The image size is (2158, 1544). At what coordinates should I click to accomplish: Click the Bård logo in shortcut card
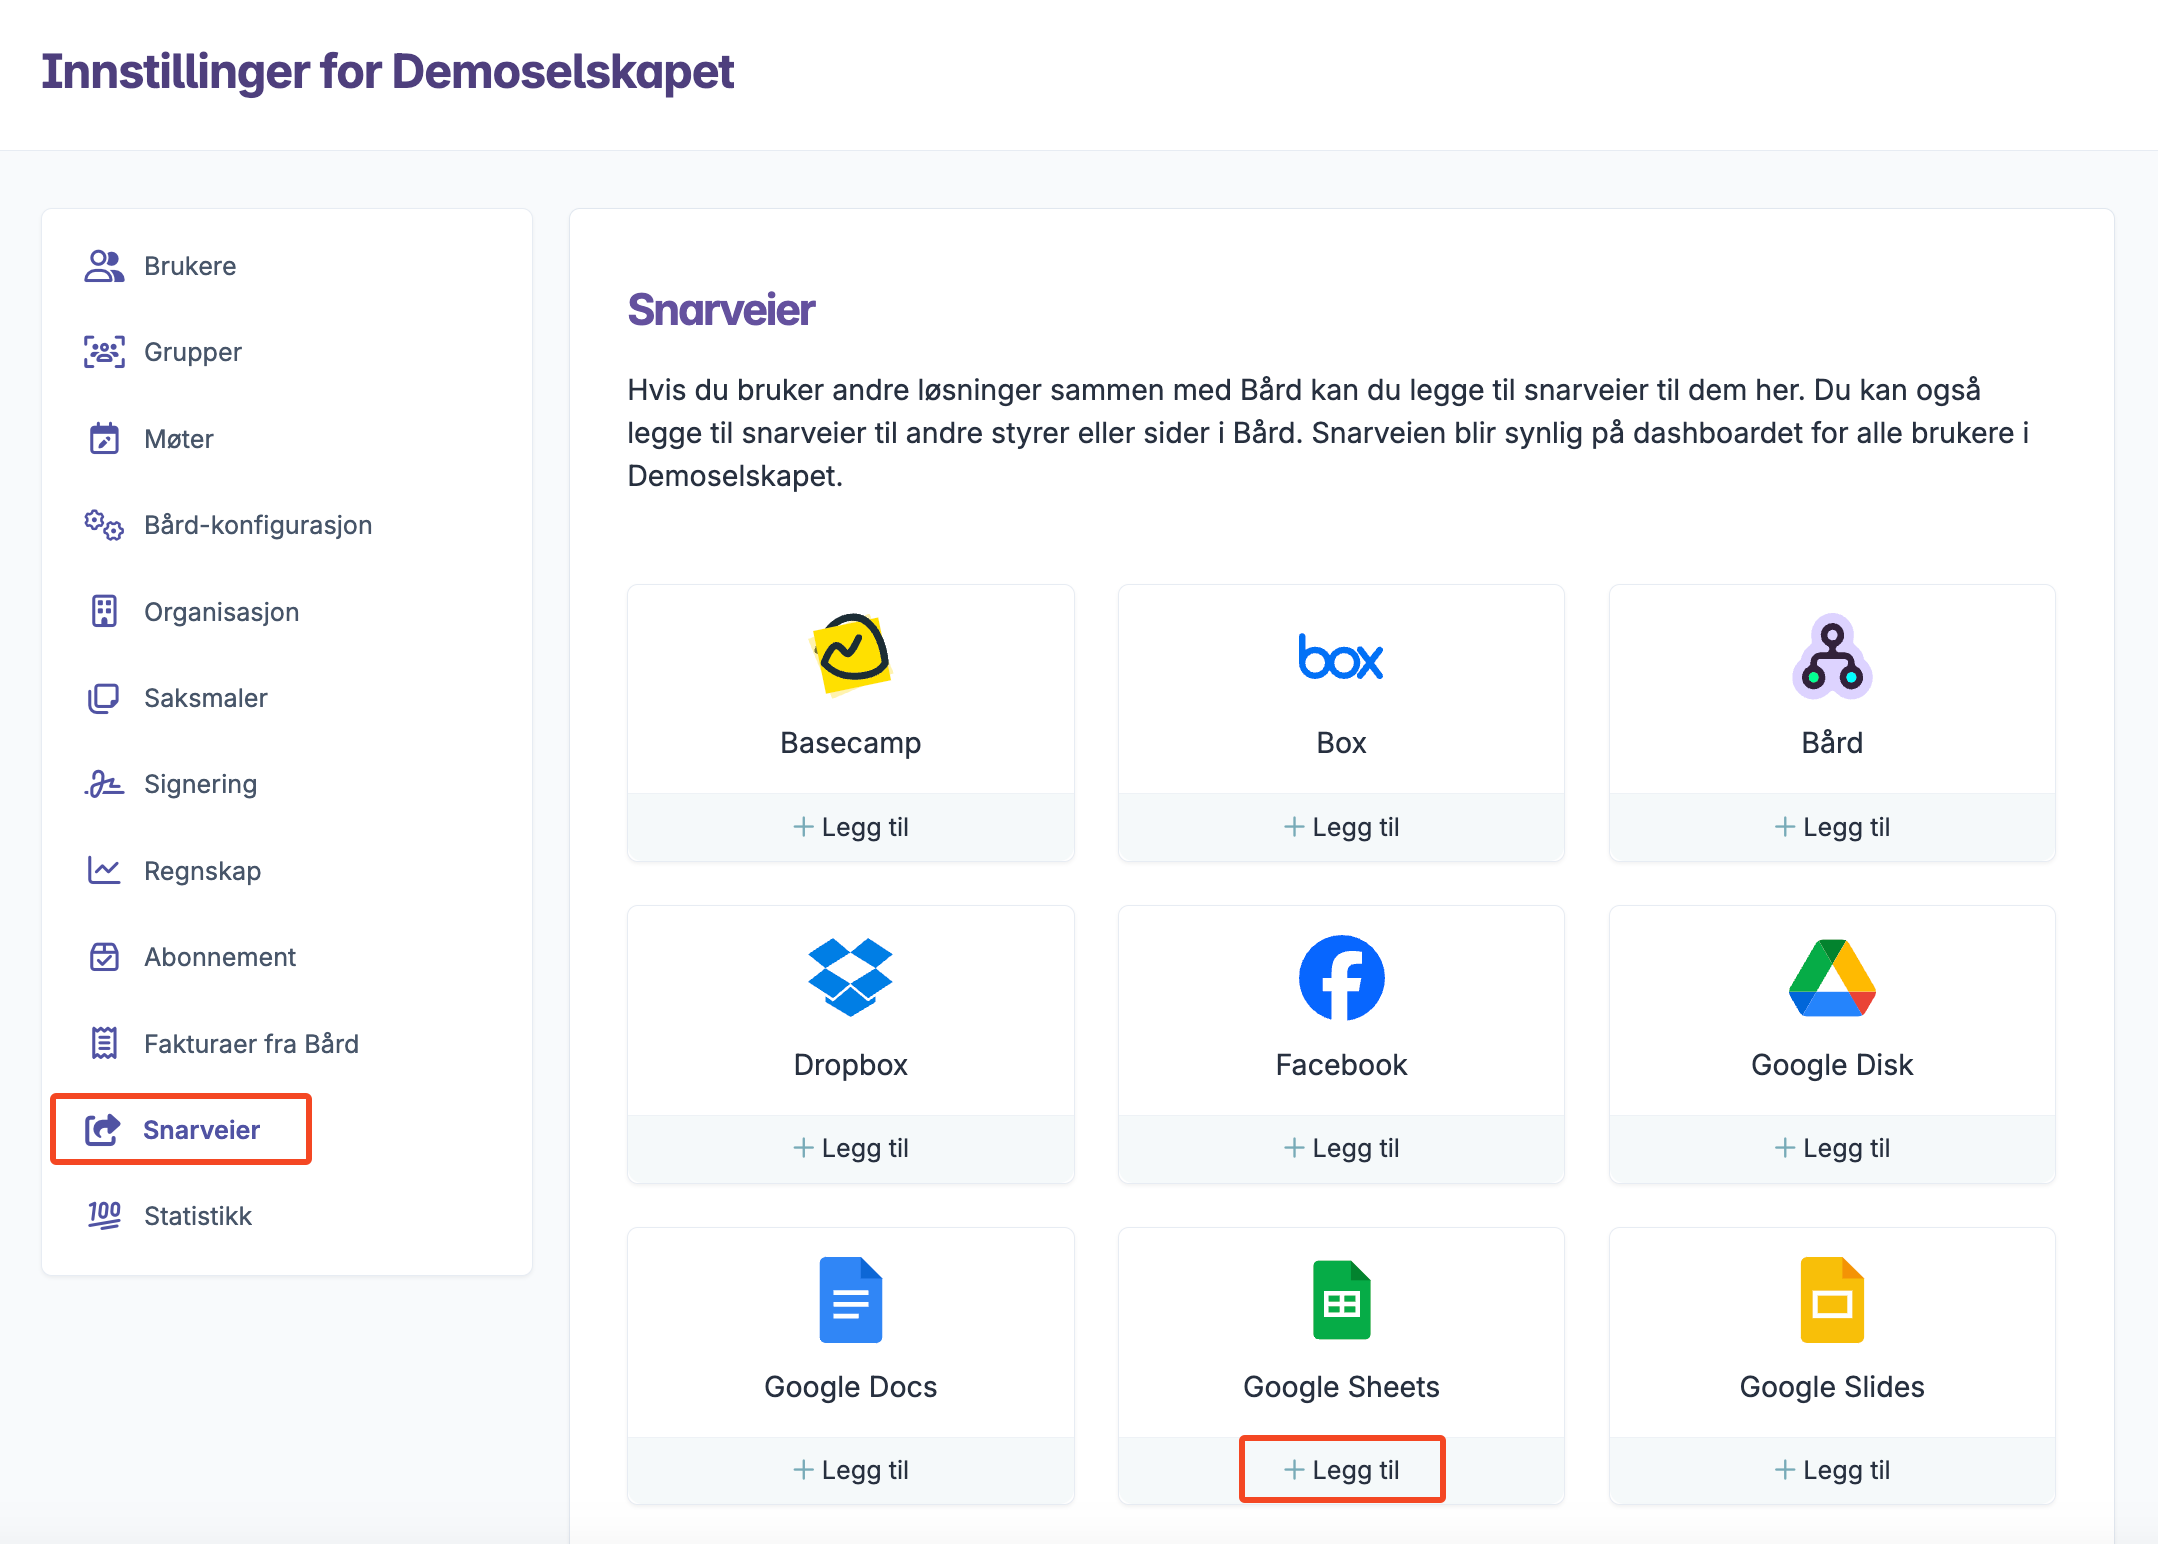[x=1832, y=656]
